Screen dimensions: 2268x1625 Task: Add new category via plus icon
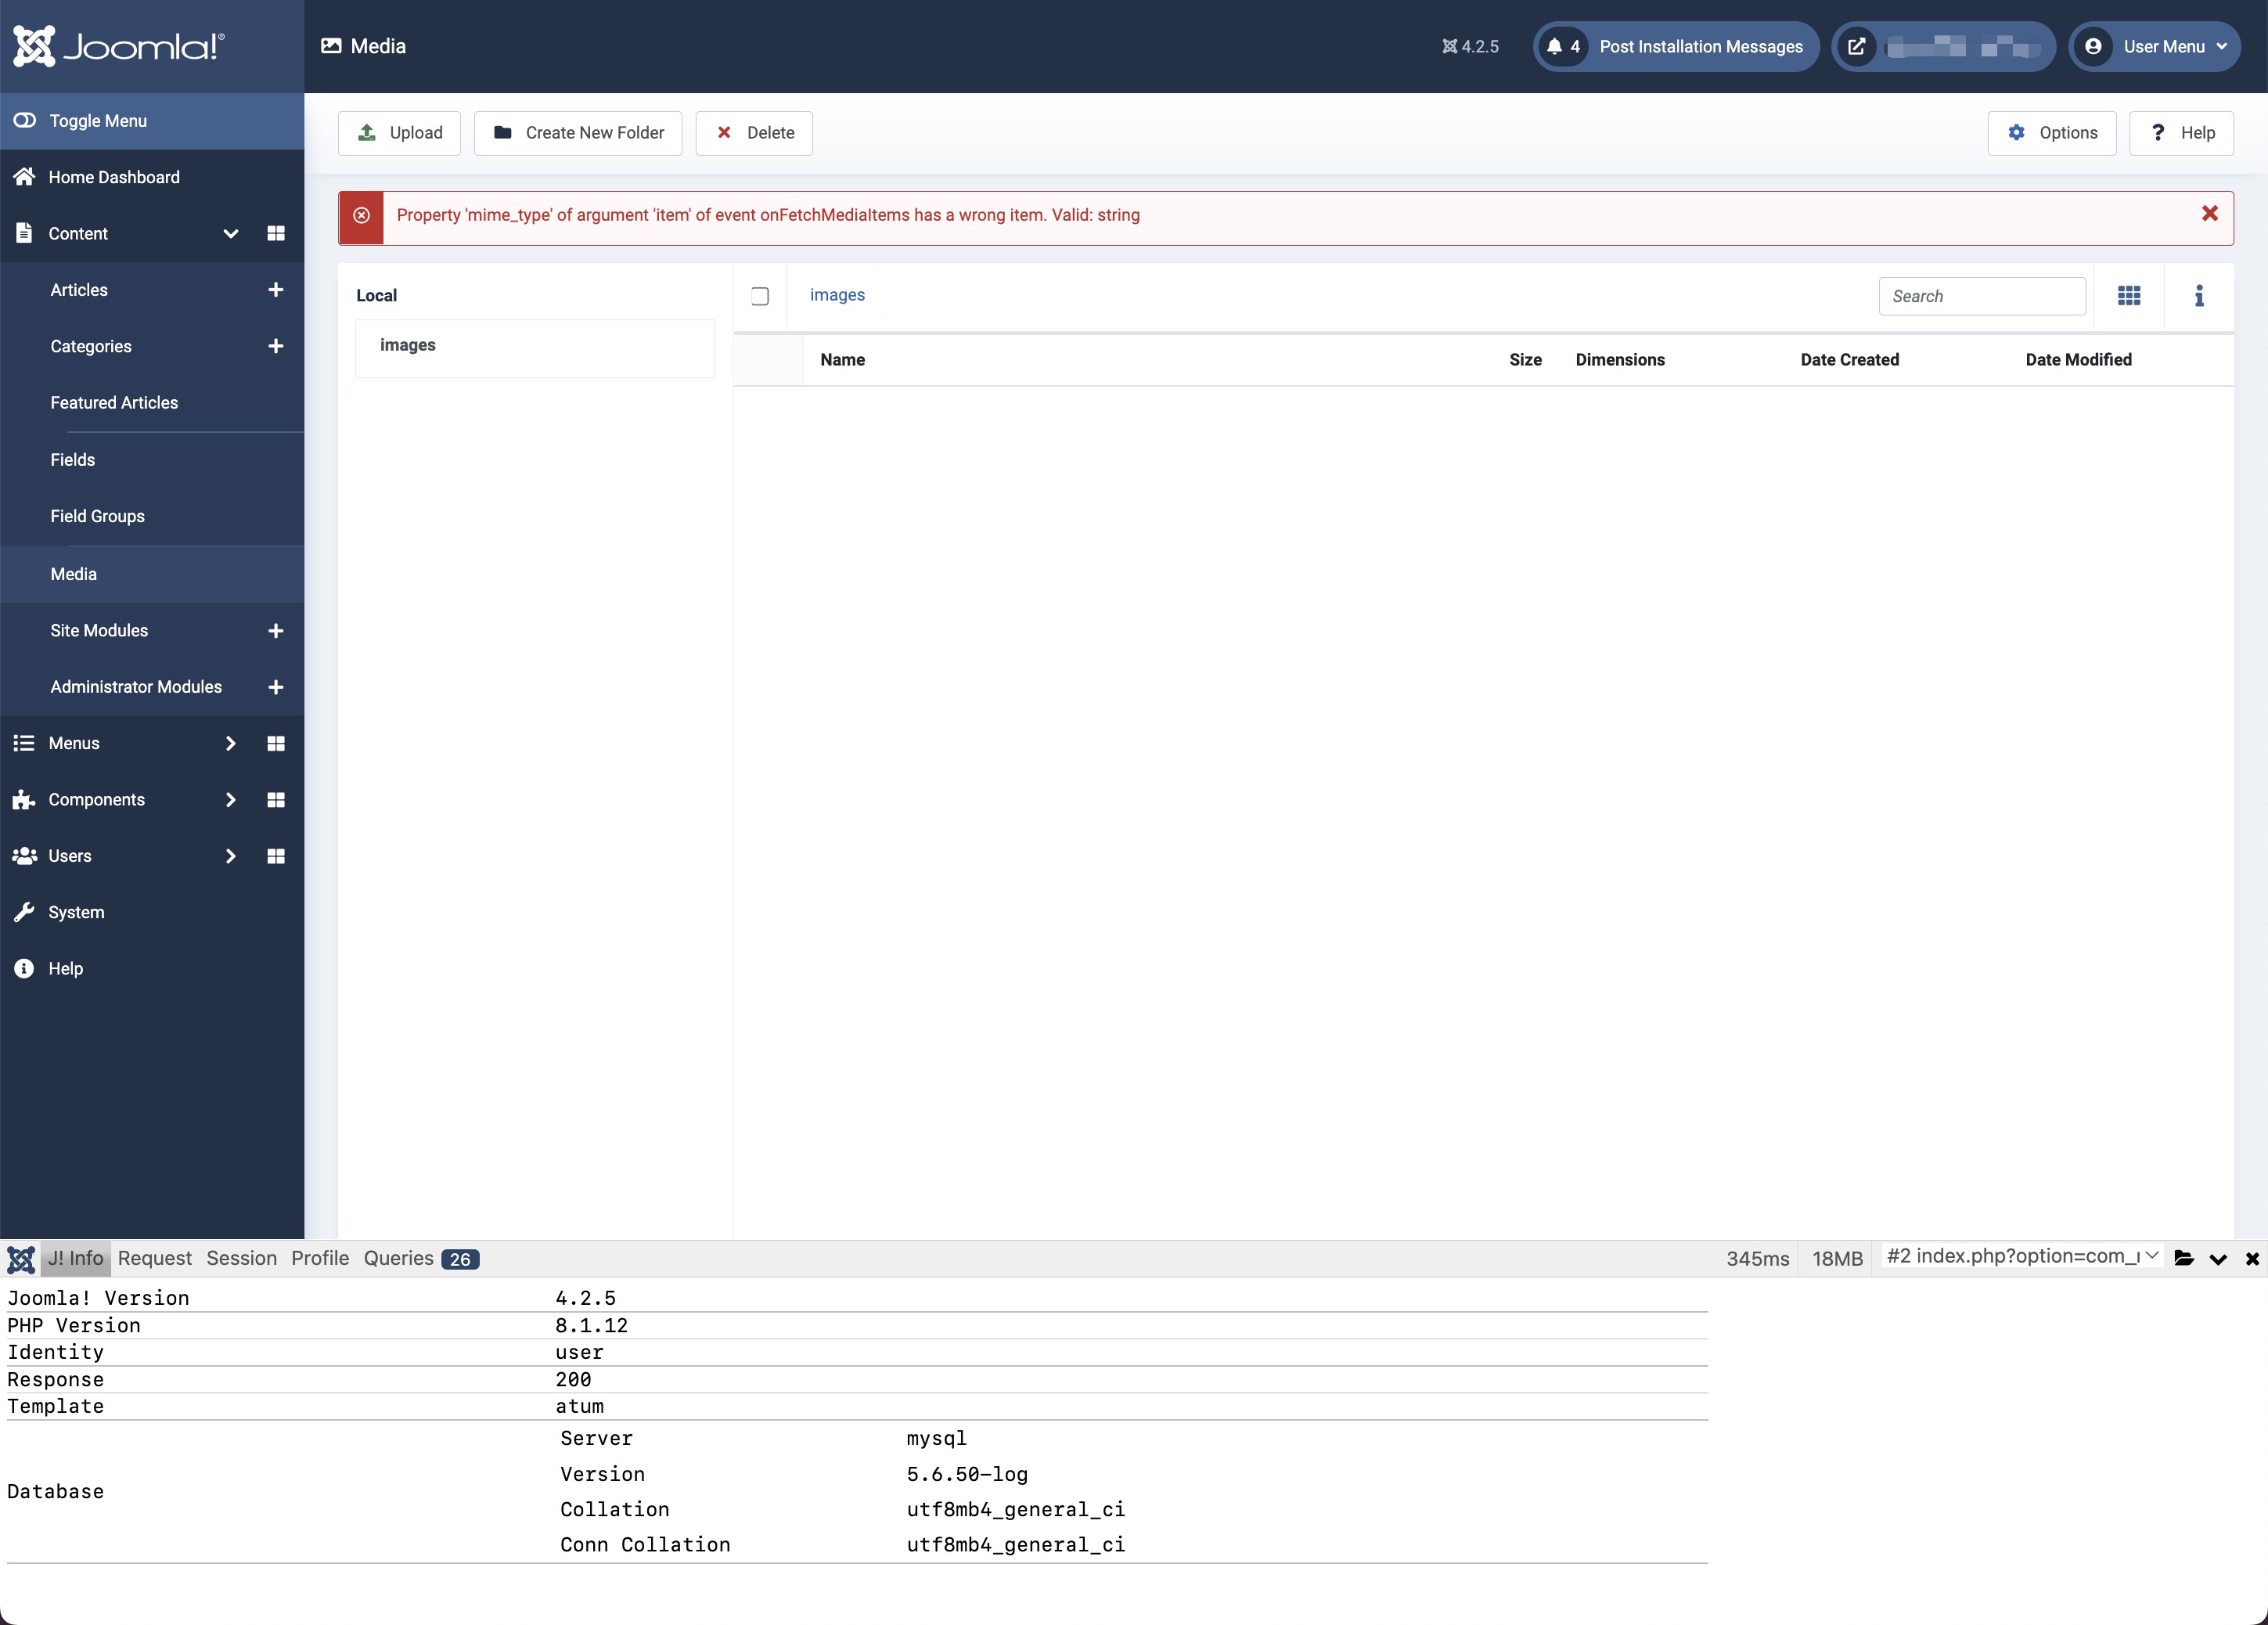276,346
